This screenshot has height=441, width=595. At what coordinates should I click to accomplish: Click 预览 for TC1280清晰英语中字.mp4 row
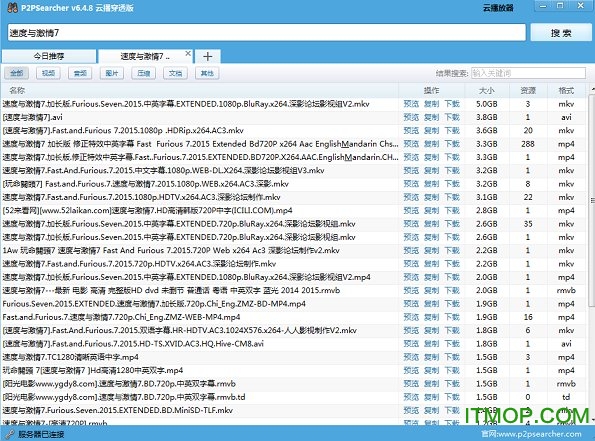click(411, 357)
